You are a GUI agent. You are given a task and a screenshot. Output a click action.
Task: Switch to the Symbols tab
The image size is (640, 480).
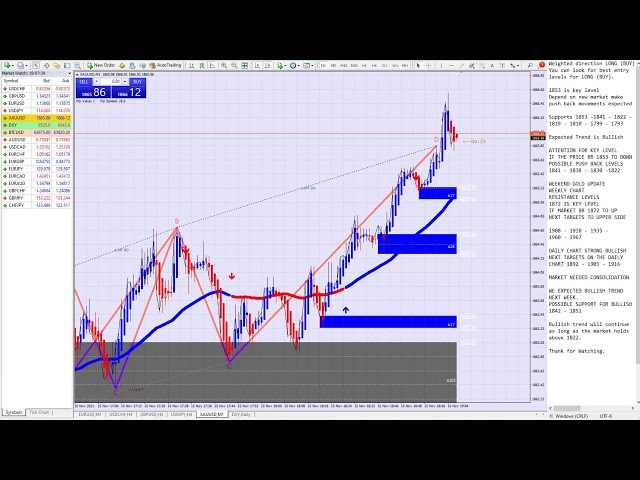click(14, 412)
